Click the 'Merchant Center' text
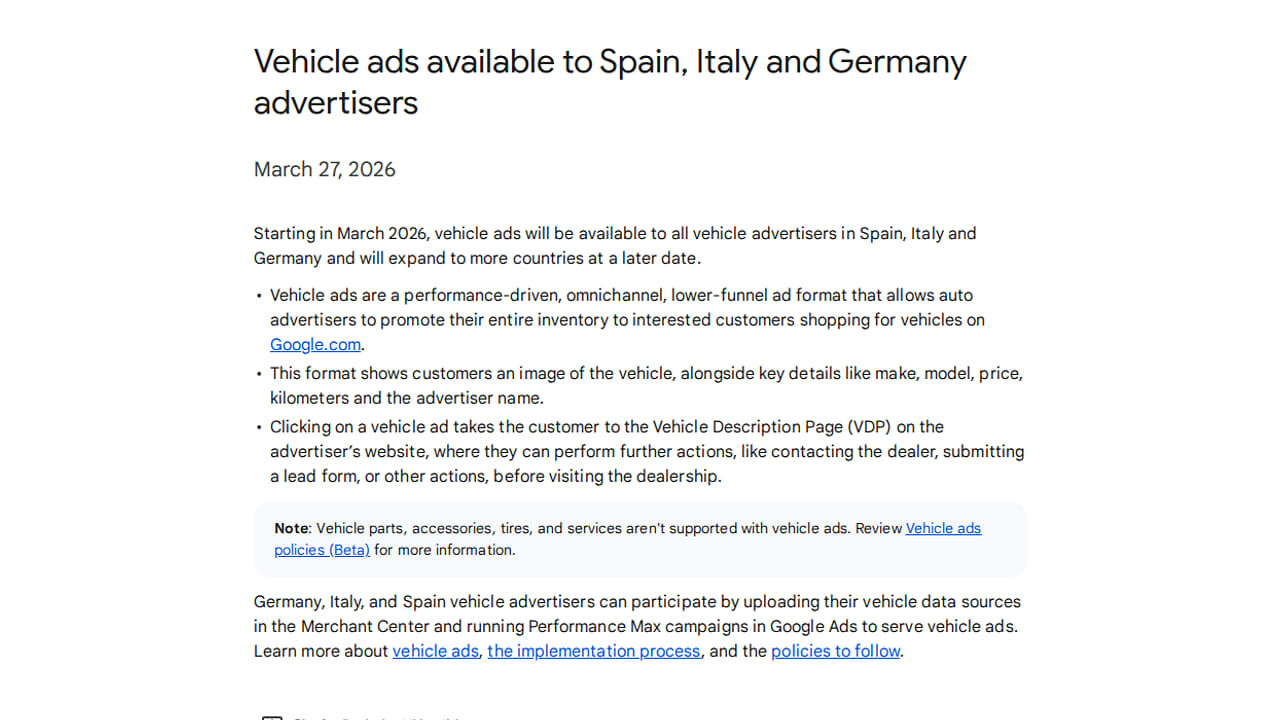1280x720 pixels. pyautogui.click(x=365, y=627)
